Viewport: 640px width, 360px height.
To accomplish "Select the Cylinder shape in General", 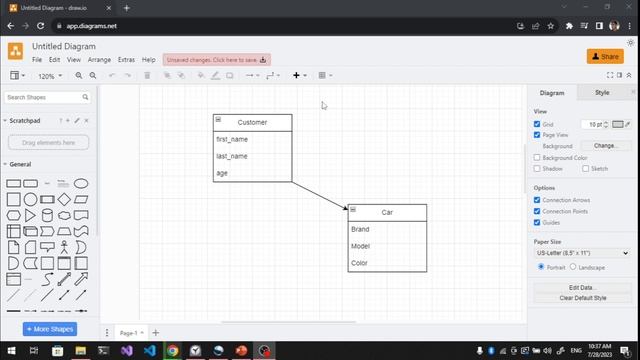I will click(x=47, y=216).
